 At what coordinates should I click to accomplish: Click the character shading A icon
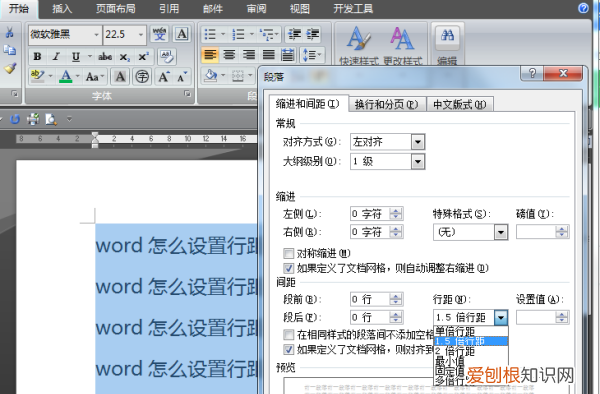tap(120, 77)
